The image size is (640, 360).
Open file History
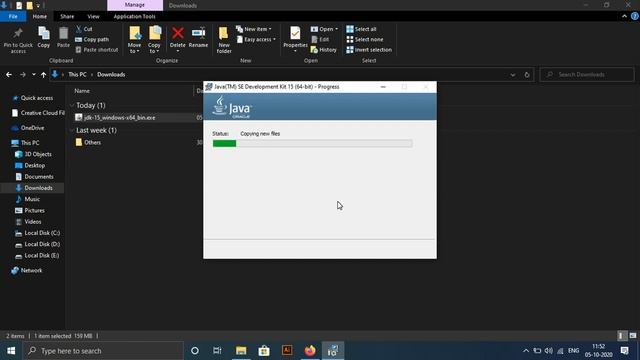pos(324,50)
